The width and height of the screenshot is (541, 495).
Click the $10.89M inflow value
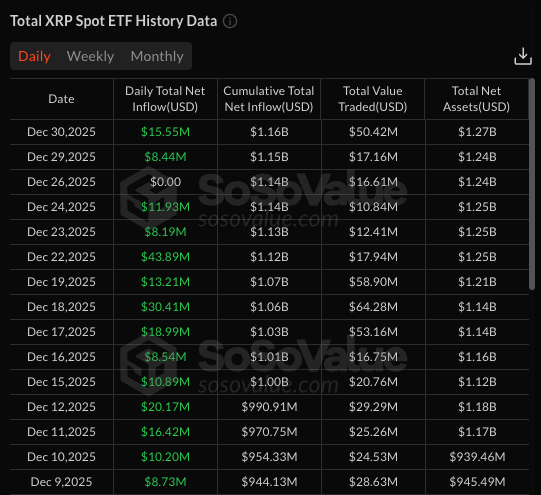165,382
